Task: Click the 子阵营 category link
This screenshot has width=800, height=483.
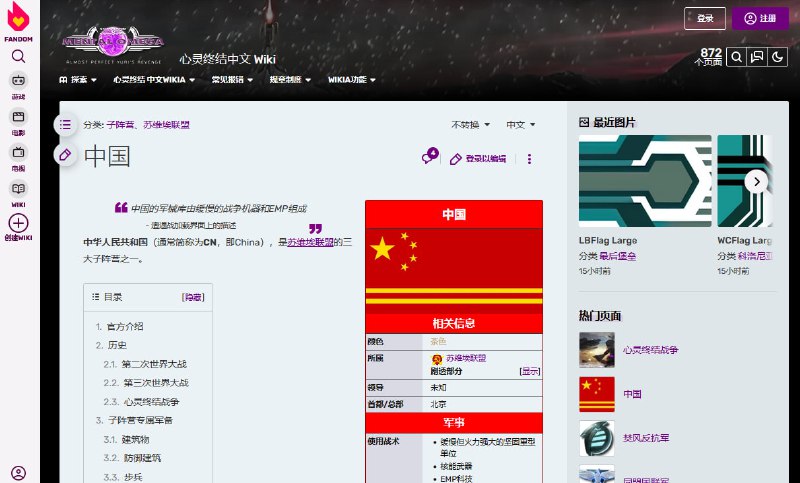Action: (x=120, y=124)
